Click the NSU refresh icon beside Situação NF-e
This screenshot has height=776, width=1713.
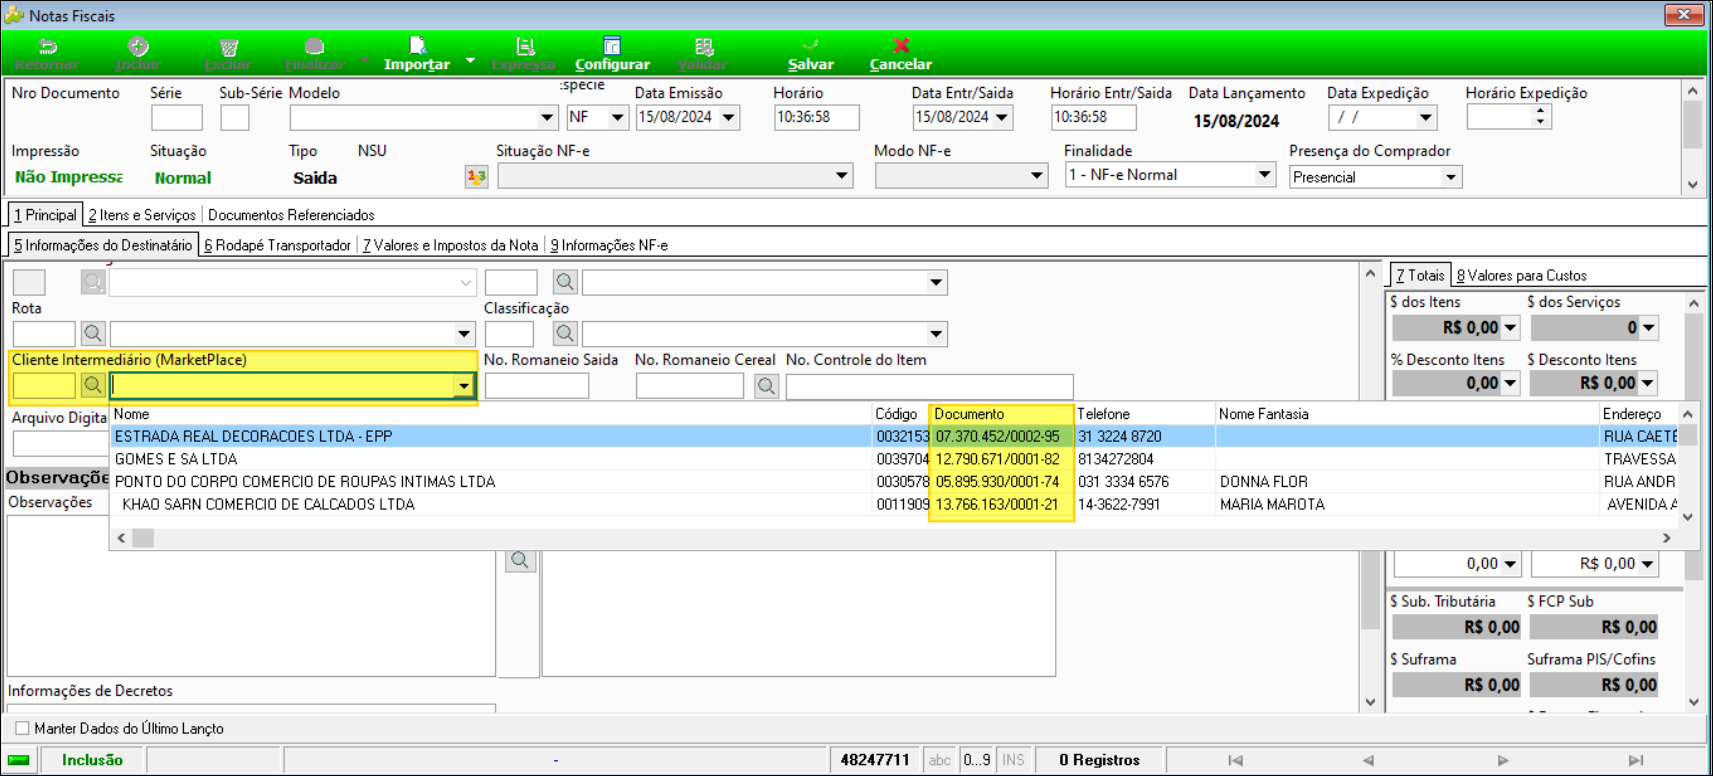click(x=476, y=176)
